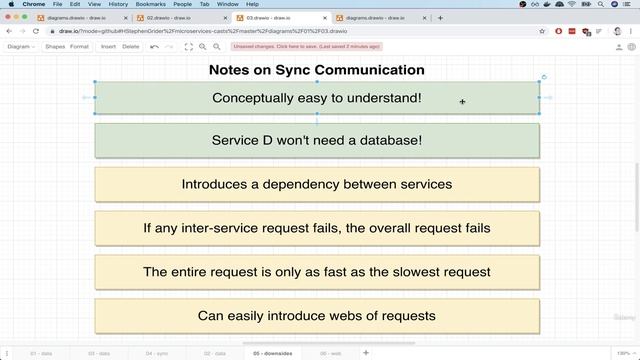Open the Insert menu in toolbar
Viewport: 640px width, 360px height.
(x=108, y=47)
